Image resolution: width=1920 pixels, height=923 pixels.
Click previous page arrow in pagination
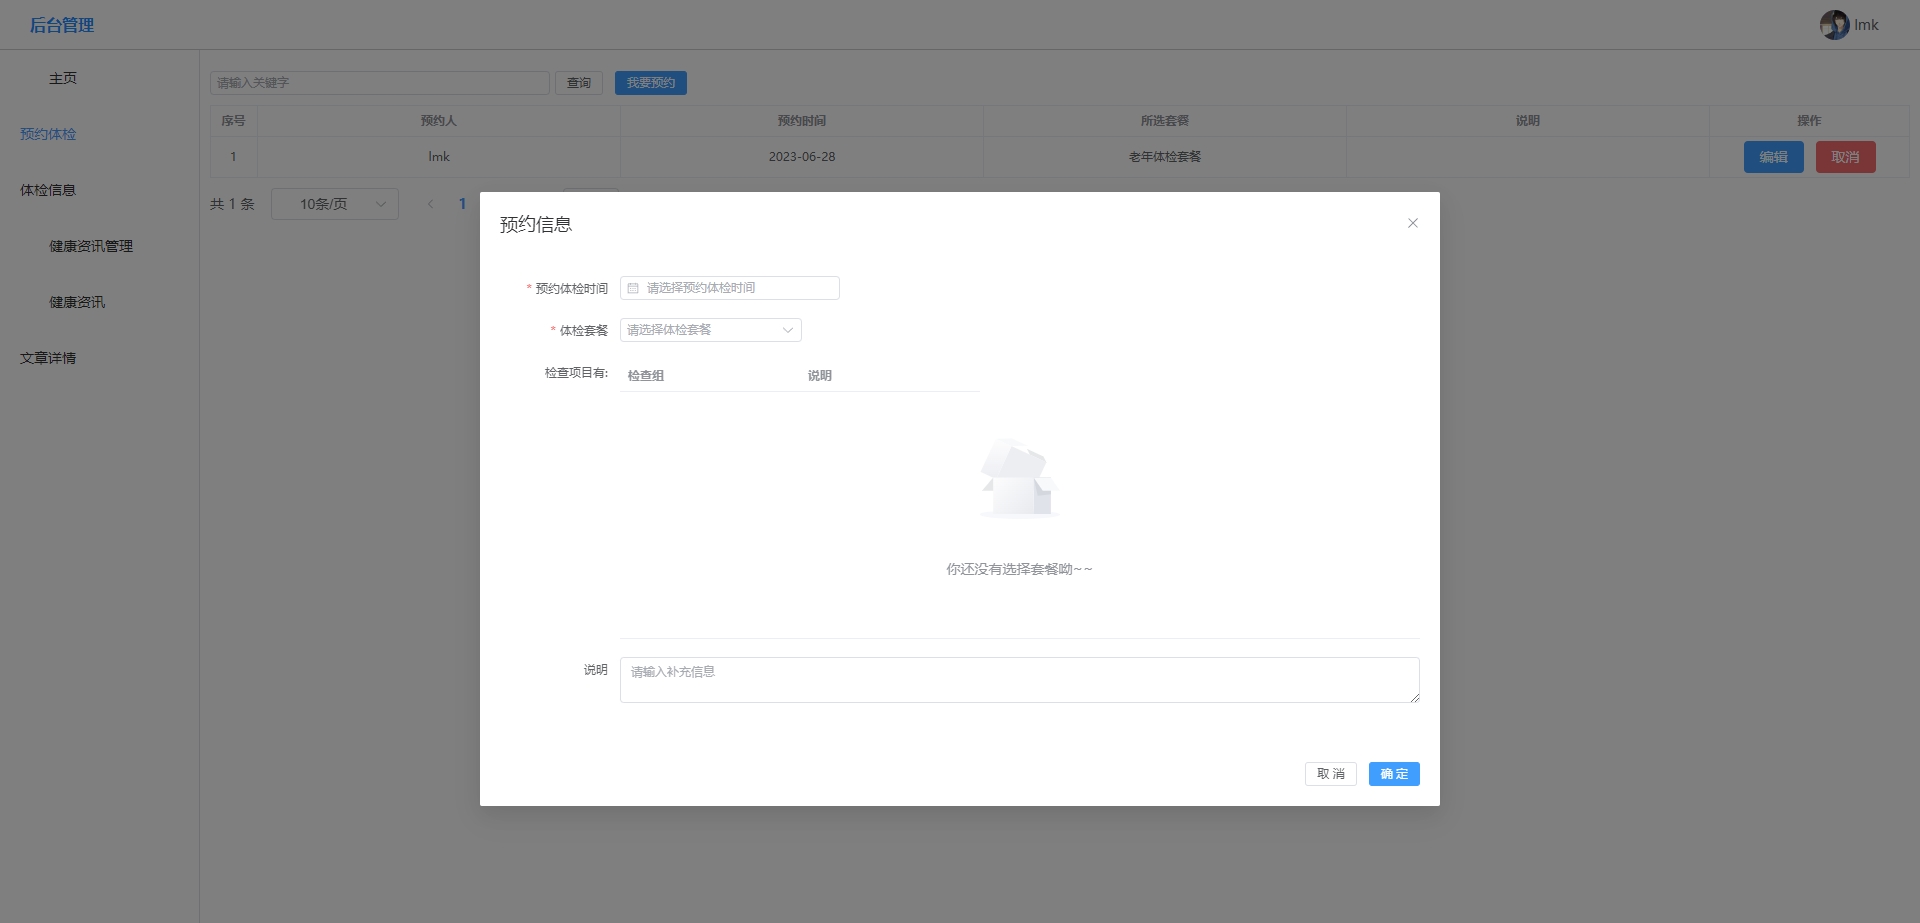click(x=430, y=204)
